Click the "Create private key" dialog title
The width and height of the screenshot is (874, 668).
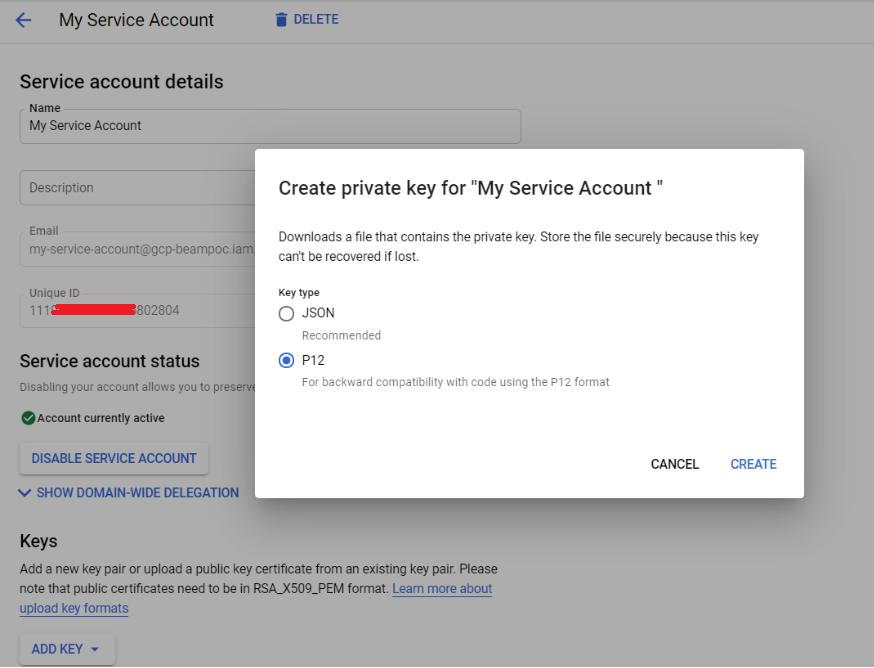(x=471, y=188)
